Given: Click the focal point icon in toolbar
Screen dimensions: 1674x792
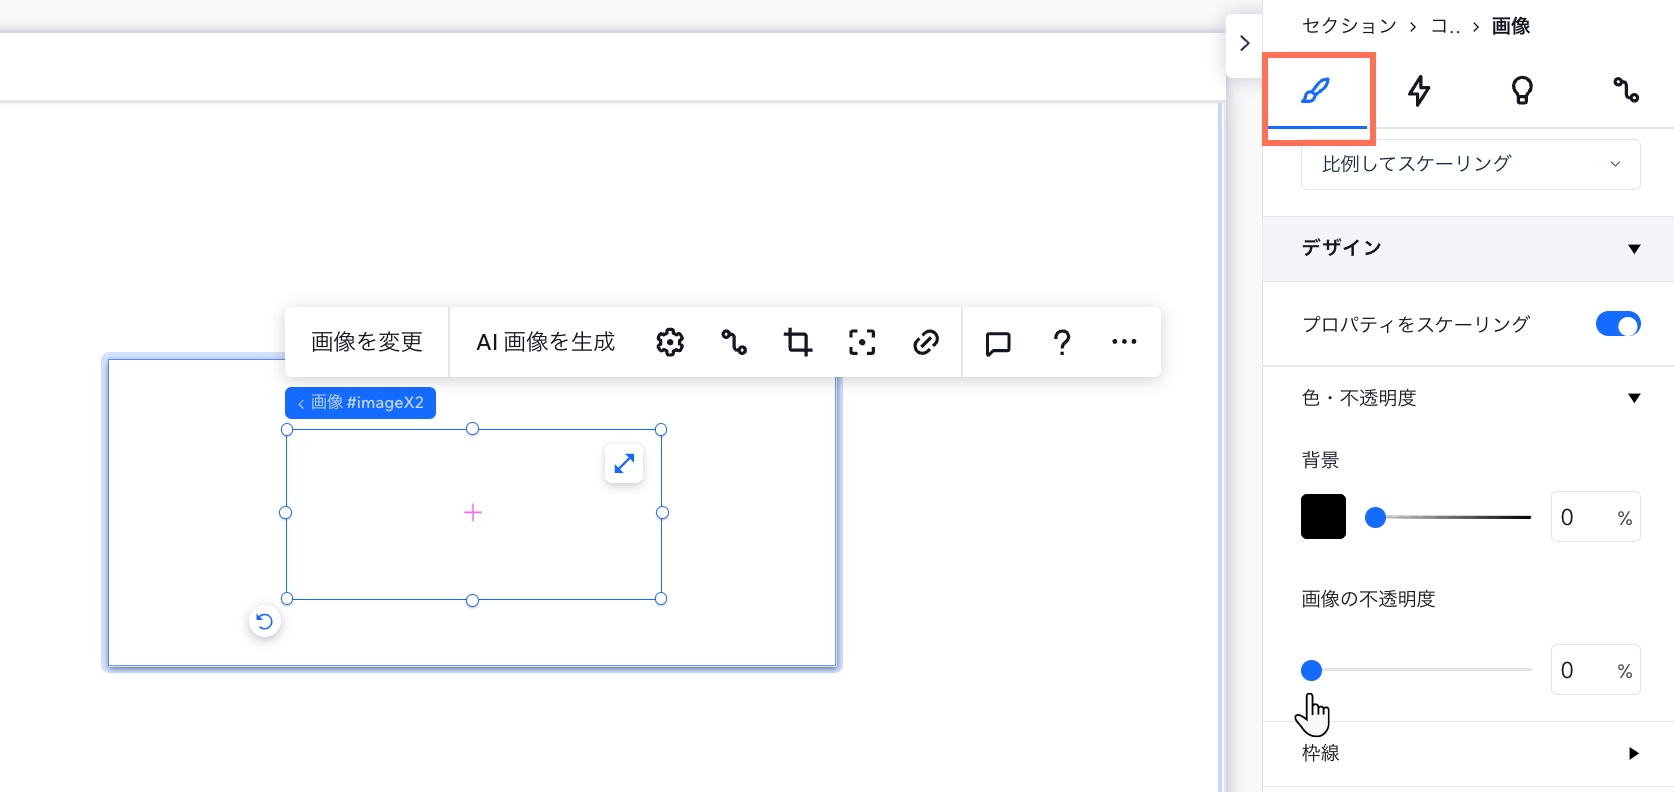Looking at the screenshot, I should click(862, 342).
